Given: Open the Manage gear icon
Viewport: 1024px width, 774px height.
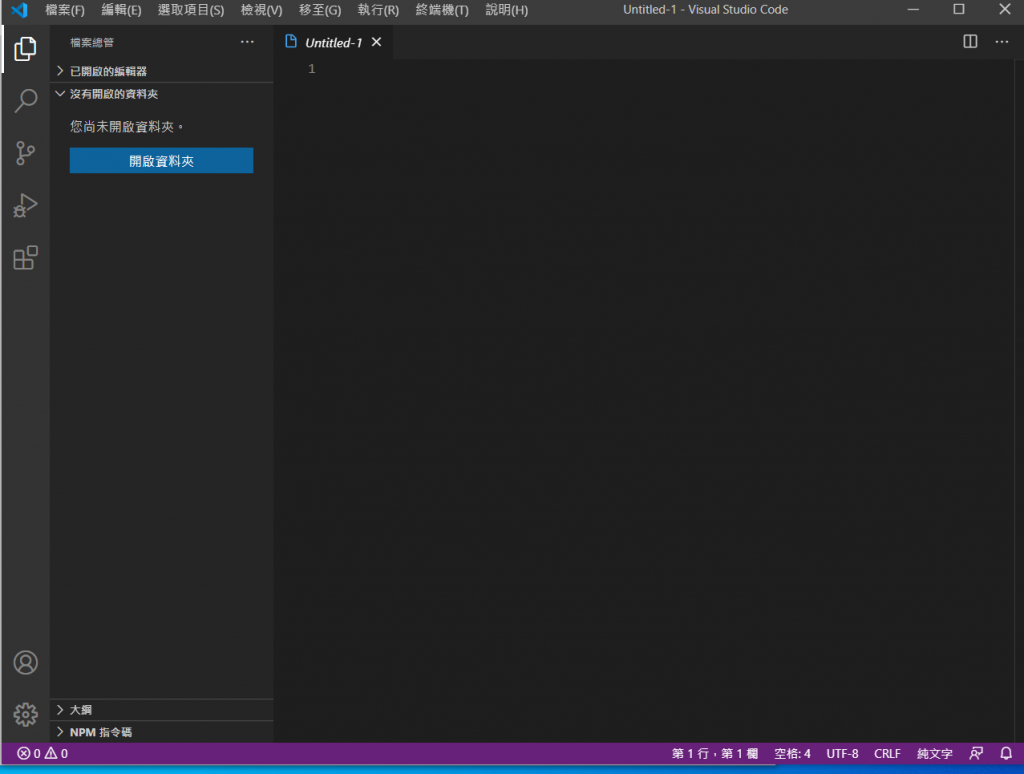Looking at the screenshot, I should point(25,714).
